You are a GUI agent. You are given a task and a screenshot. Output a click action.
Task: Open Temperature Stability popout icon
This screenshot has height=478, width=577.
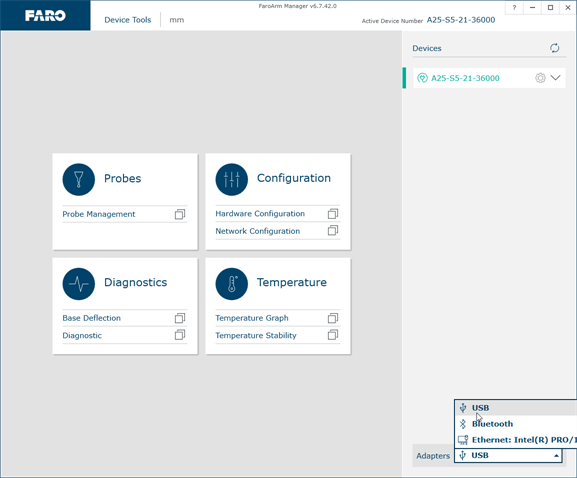coord(333,335)
